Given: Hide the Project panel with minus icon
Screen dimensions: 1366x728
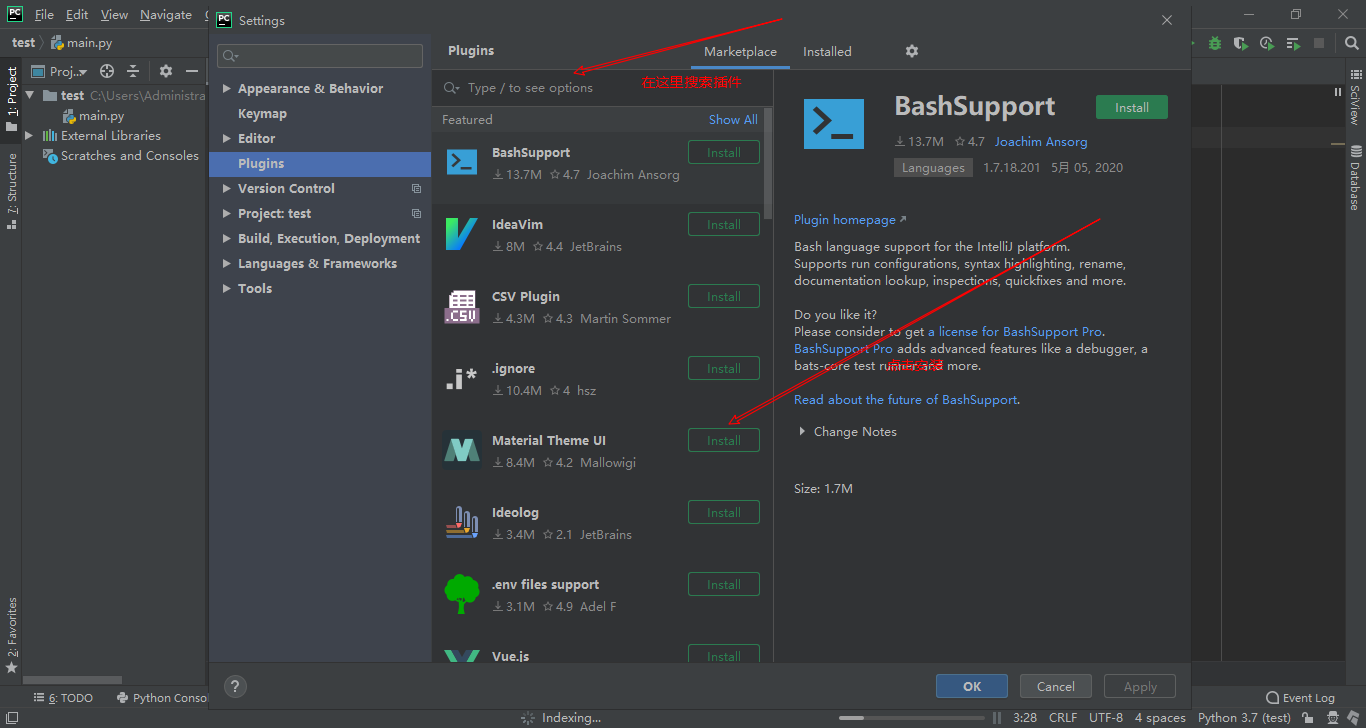Looking at the screenshot, I should (x=192, y=71).
